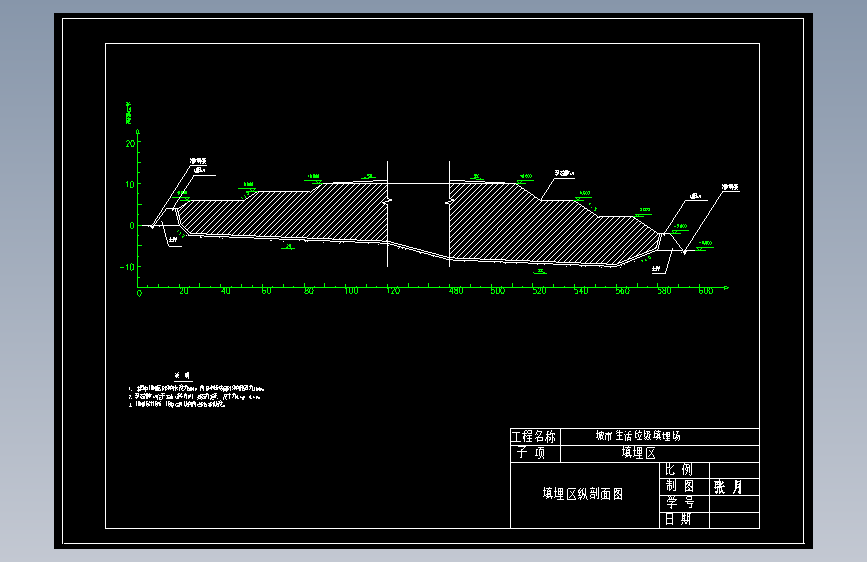Image resolution: width=867 pixels, height=562 pixels.
Task: Click the horizontal axis label '480'
Action: (456, 291)
